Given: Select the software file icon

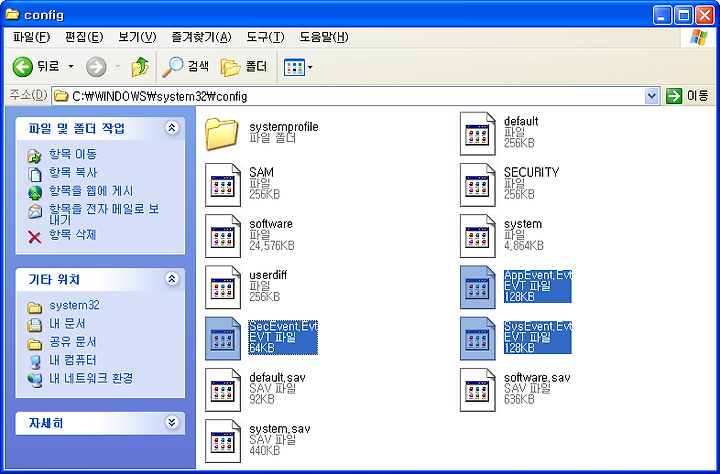Looking at the screenshot, I should [x=223, y=236].
